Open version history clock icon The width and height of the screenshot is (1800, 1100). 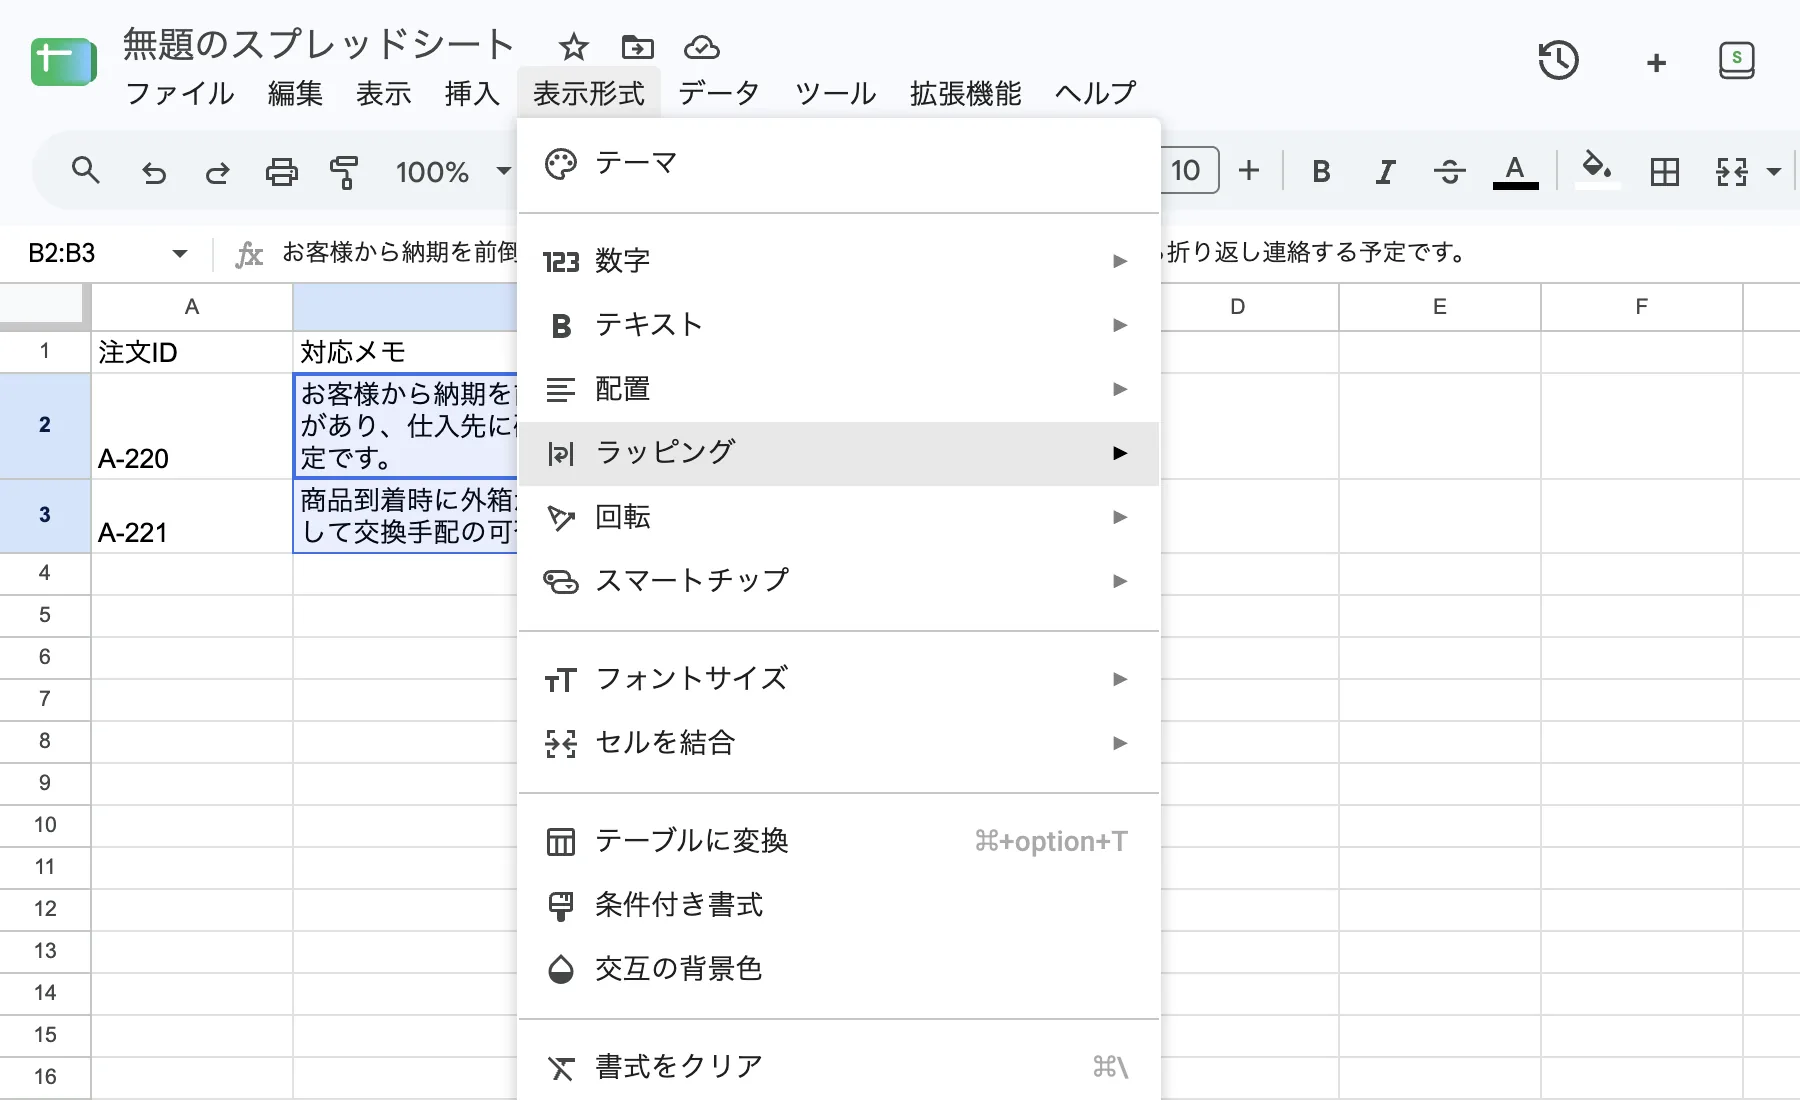1558,61
